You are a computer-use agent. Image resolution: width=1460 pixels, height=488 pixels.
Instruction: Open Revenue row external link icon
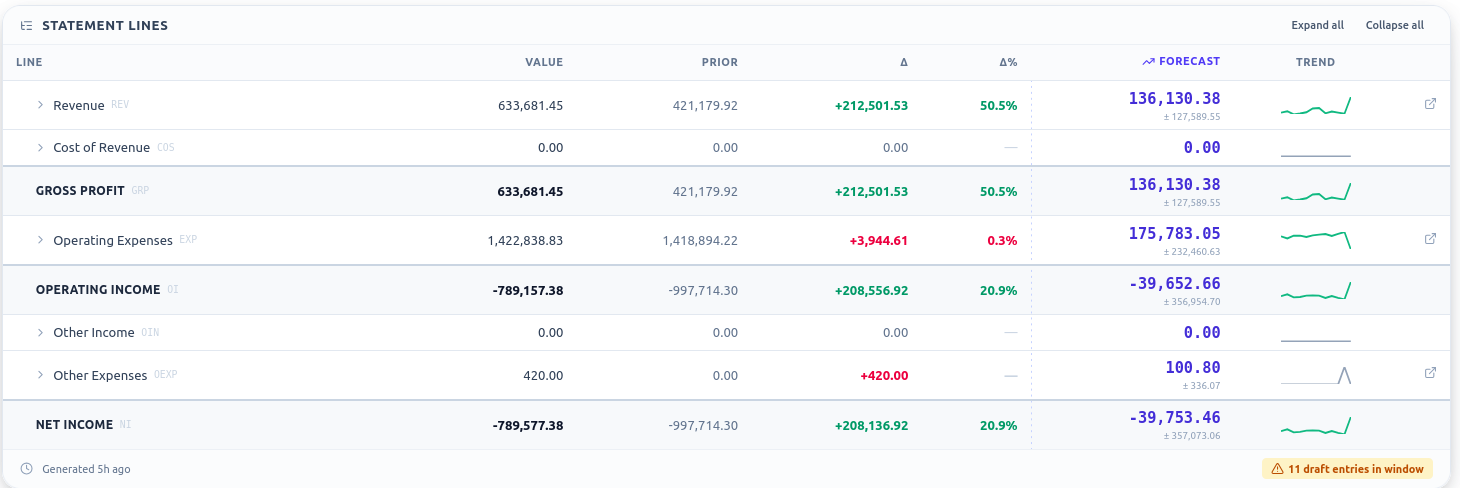pyautogui.click(x=1430, y=104)
